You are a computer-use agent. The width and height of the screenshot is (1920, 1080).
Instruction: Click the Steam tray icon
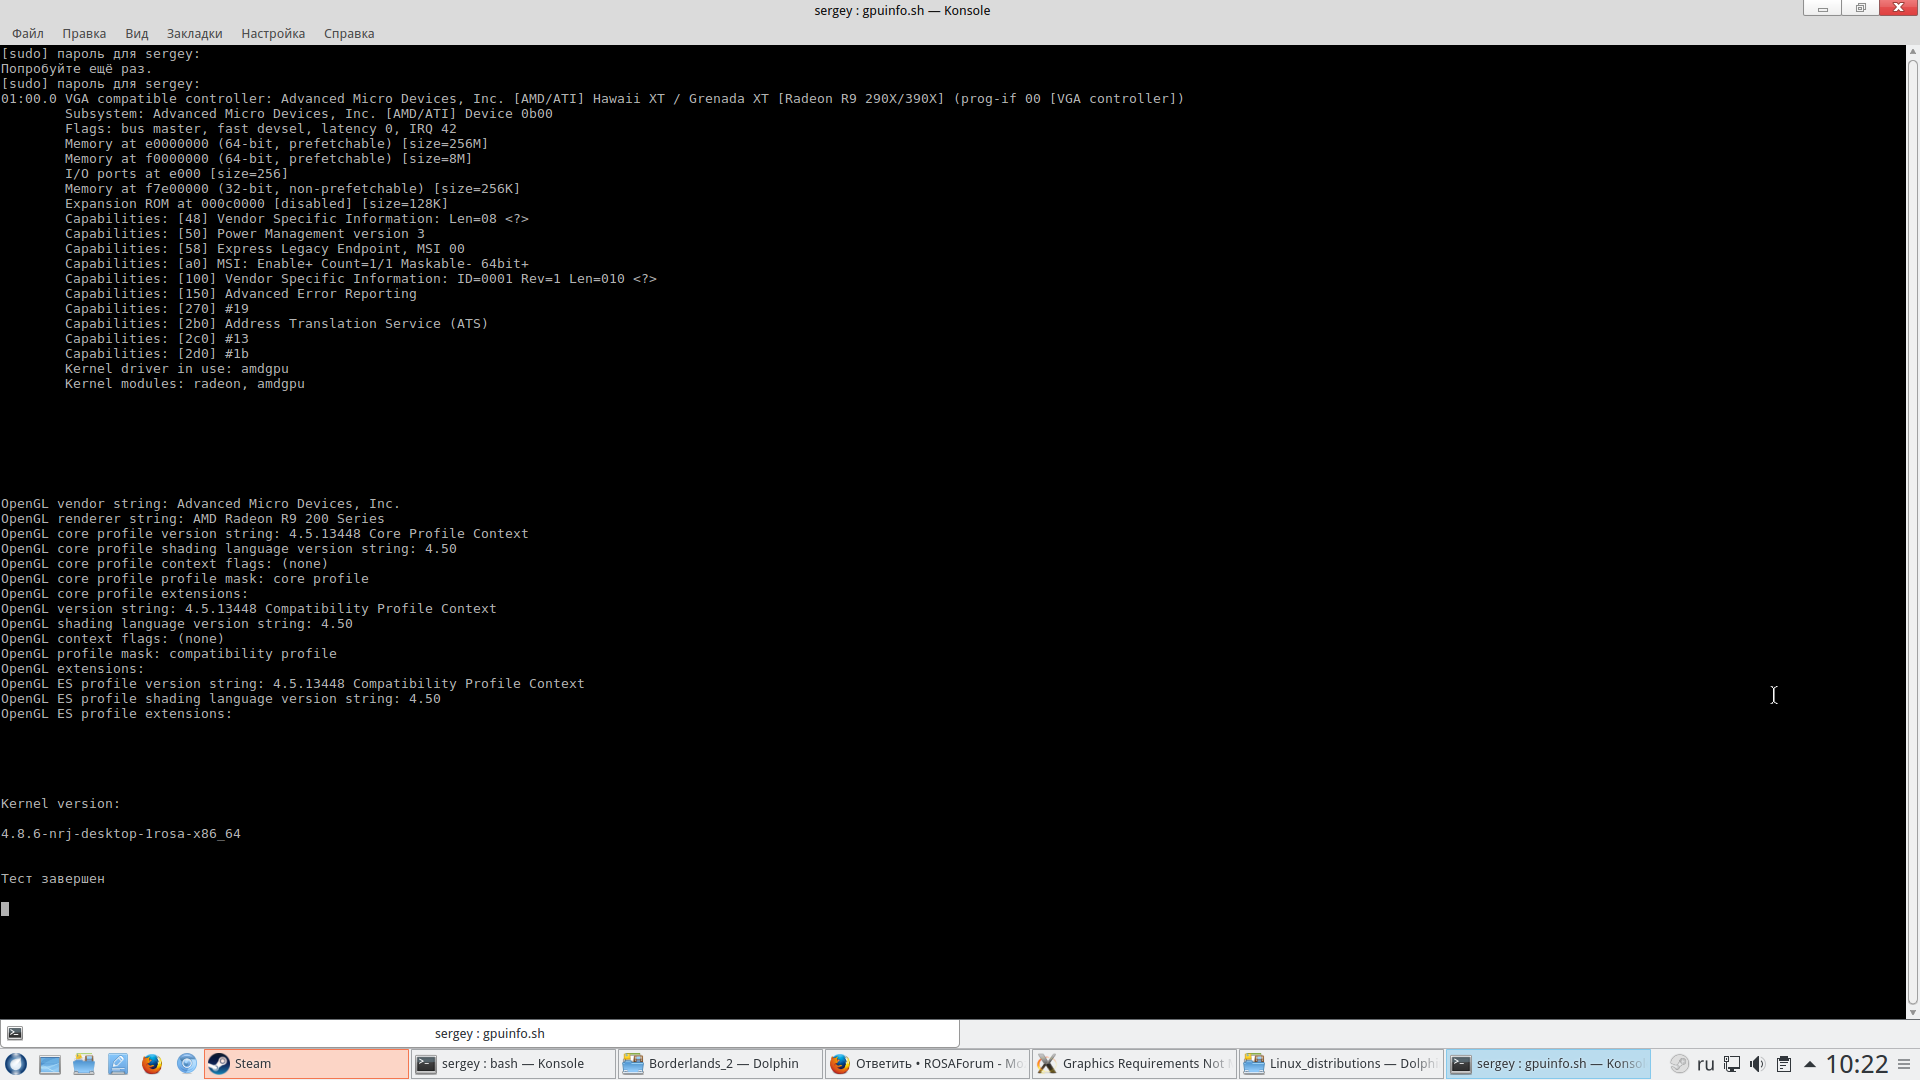pyautogui.click(x=1680, y=1064)
